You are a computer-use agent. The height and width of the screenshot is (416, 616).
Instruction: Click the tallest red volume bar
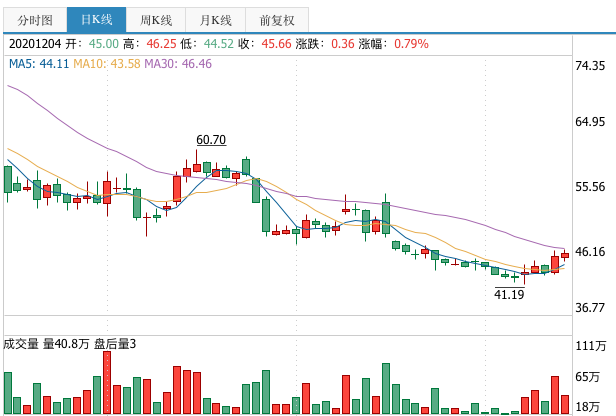(107, 383)
